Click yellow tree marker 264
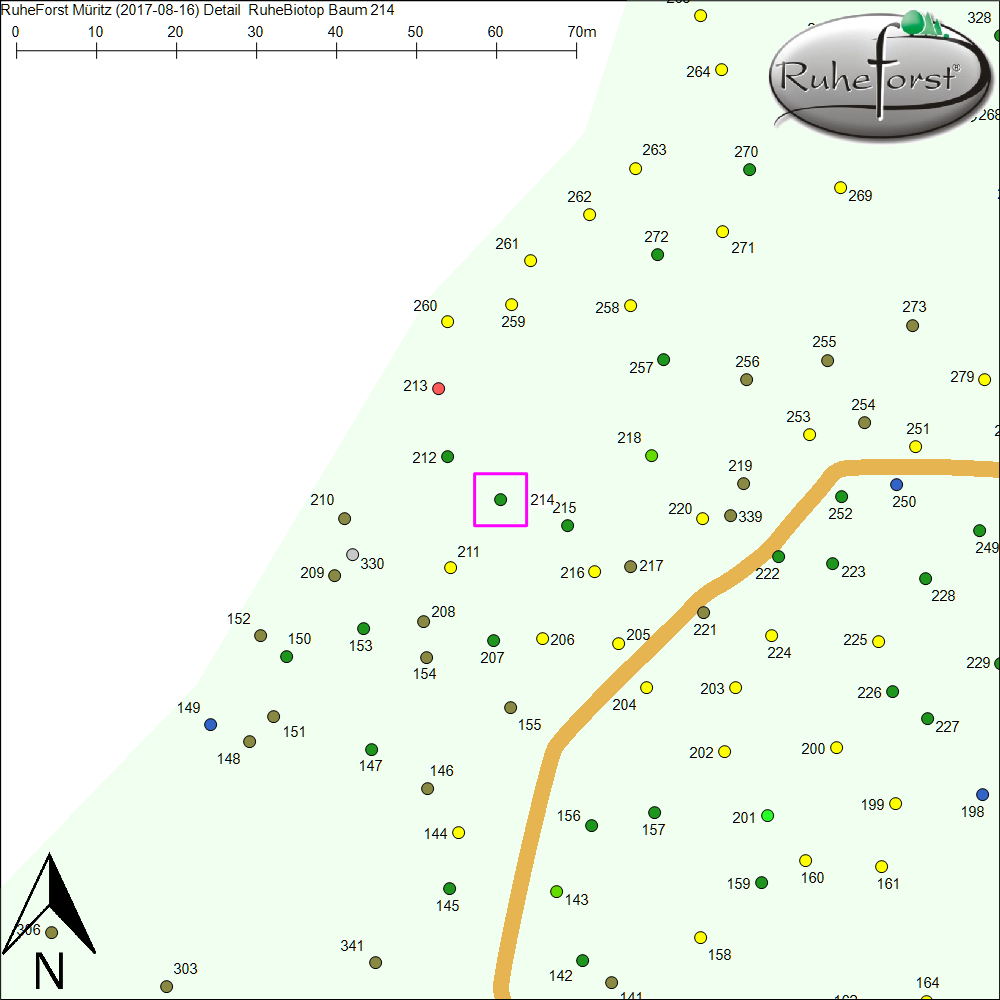This screenshot has width=1000, height=1000. 721,70
